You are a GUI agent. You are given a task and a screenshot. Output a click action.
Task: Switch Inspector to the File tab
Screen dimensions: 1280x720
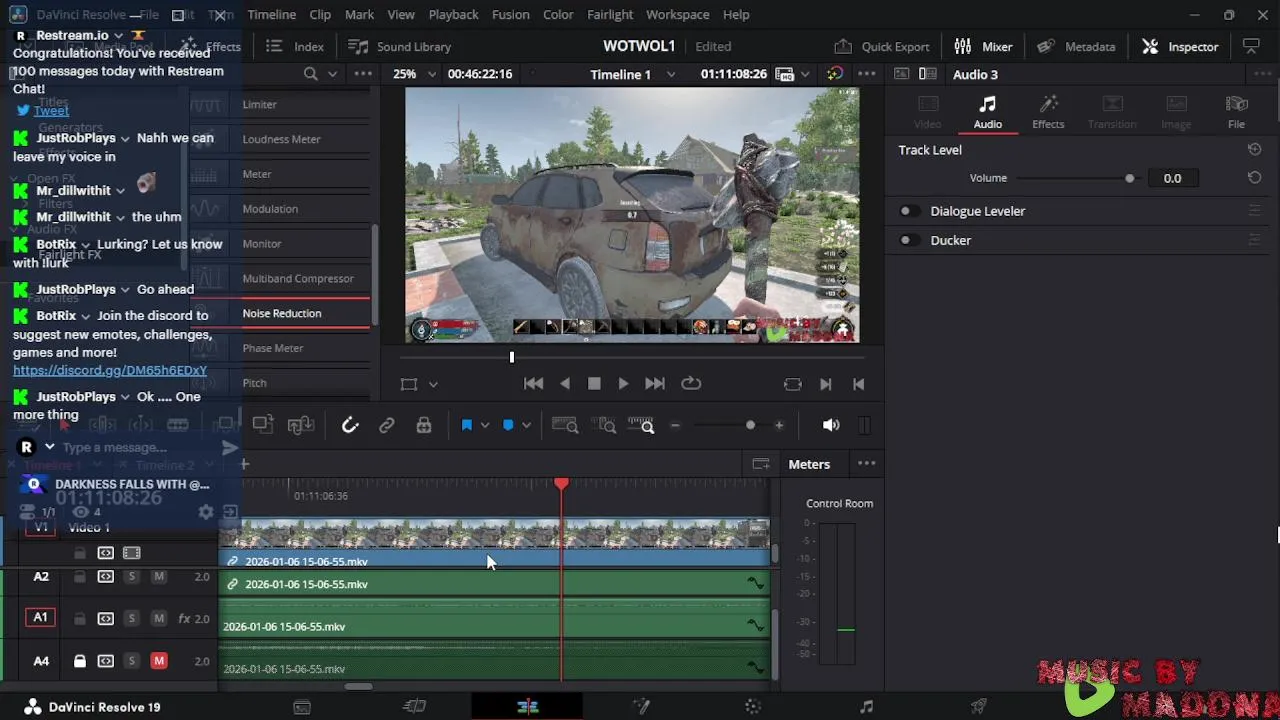1236,112
